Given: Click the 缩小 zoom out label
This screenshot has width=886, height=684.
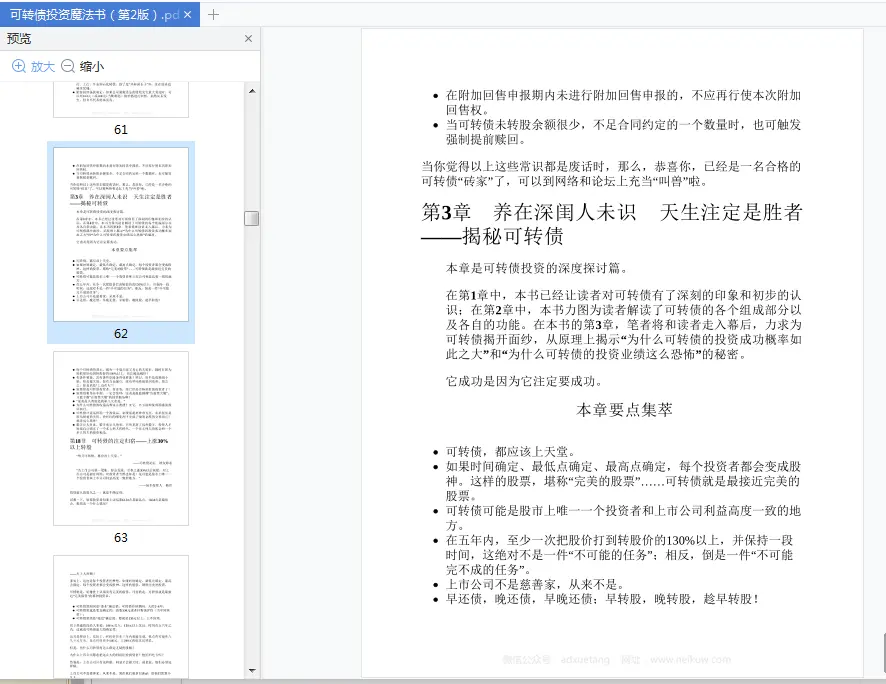Looking at the screenshot, I should [92, 67].
